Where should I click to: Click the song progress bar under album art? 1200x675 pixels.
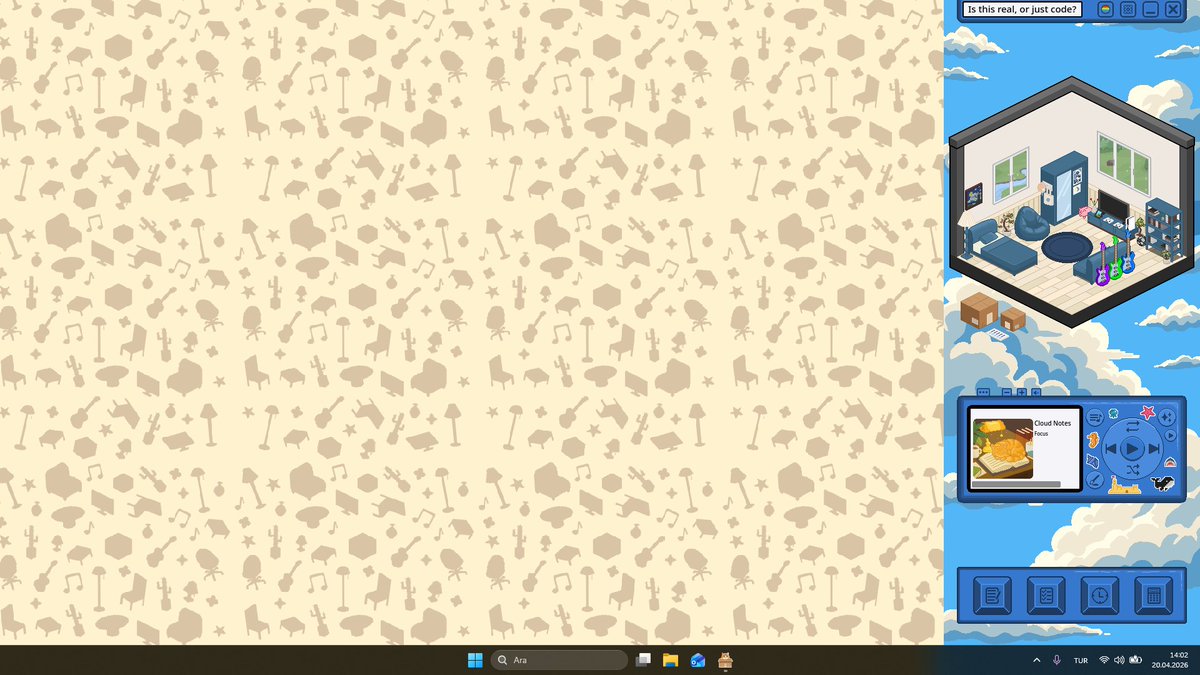click(x=1016, y=484)
